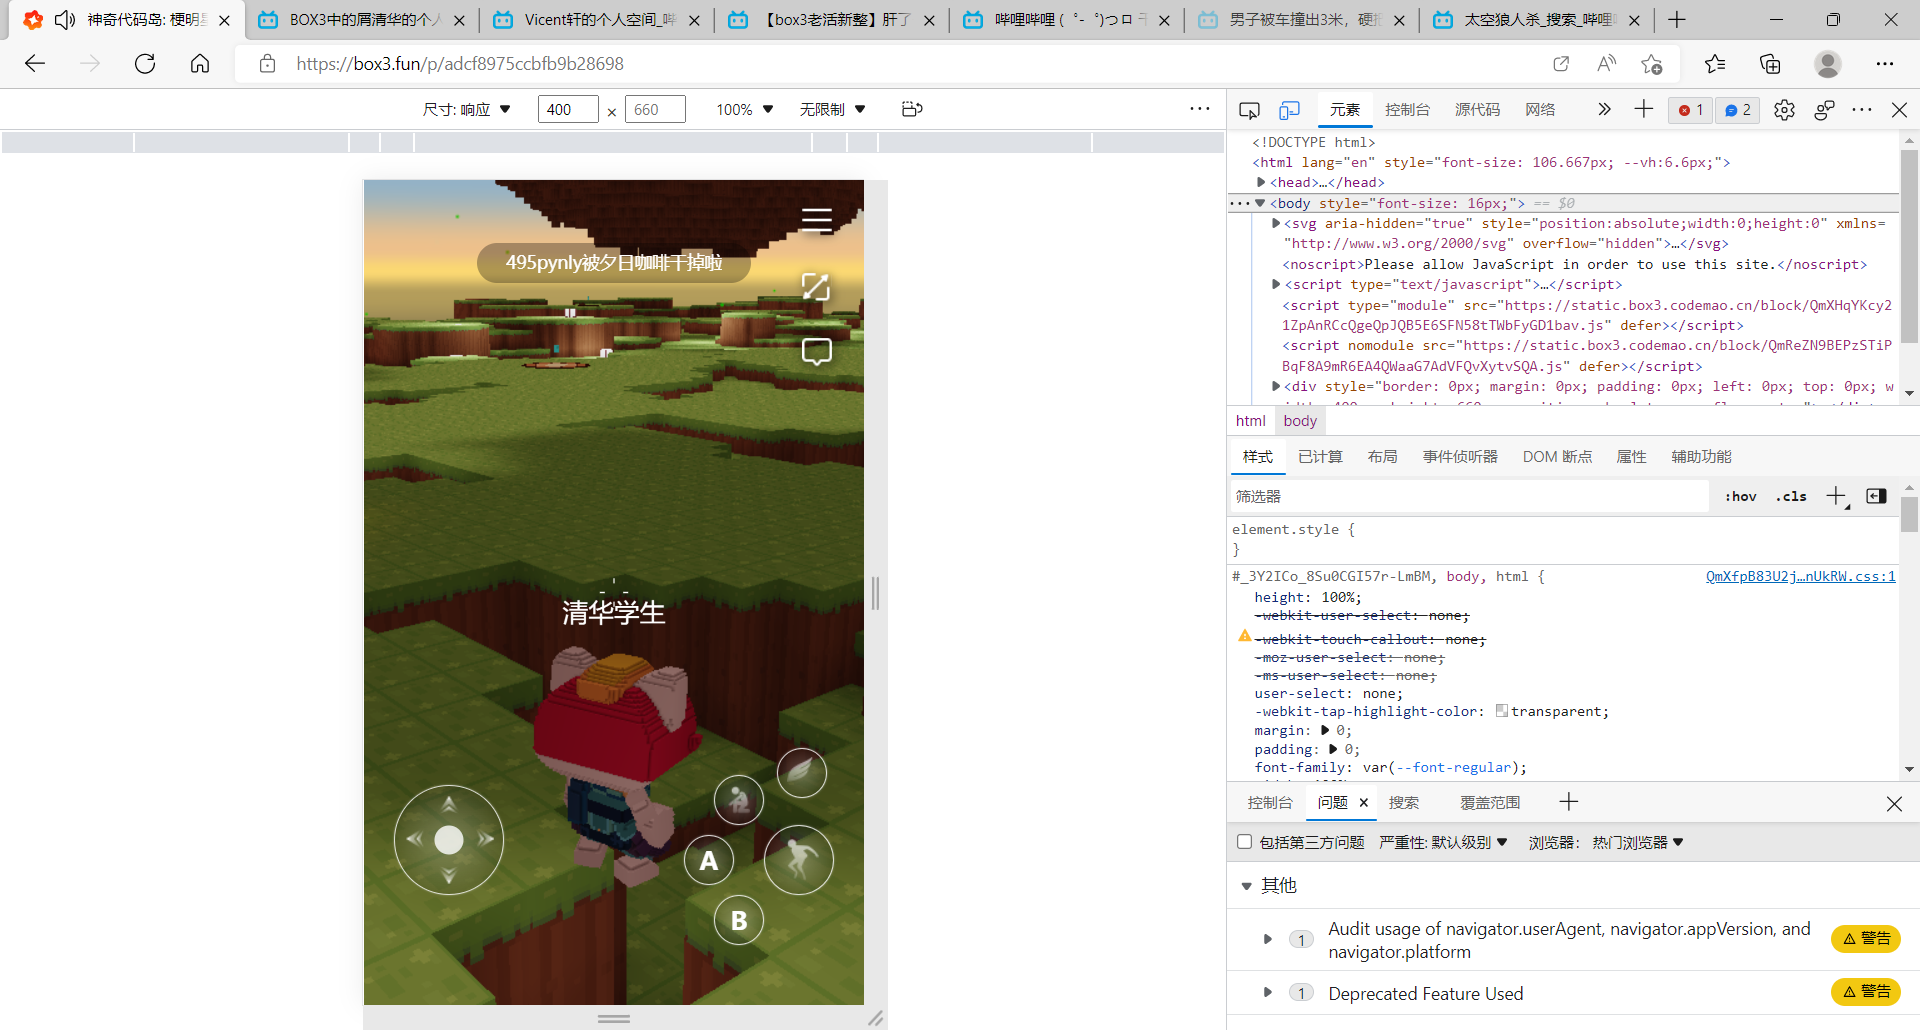Click the 筛选器 styles filter box
The image size is (1920, 1030).
coord(1469,496)
